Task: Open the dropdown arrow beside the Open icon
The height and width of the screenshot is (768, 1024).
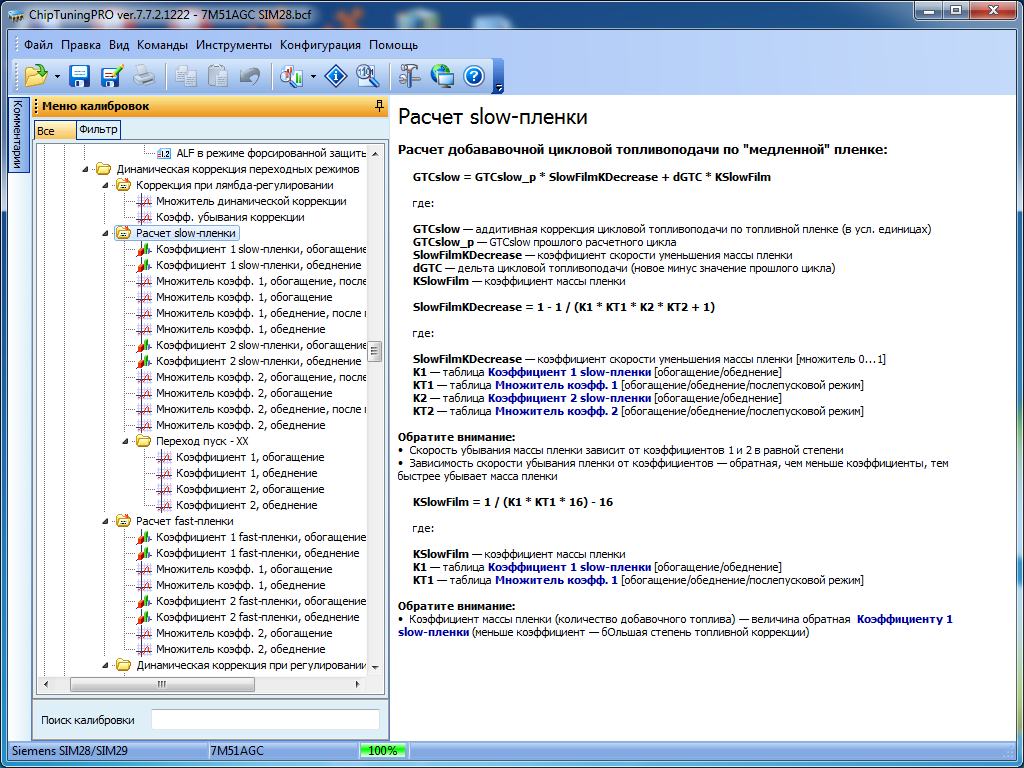Action: (58, 76)
